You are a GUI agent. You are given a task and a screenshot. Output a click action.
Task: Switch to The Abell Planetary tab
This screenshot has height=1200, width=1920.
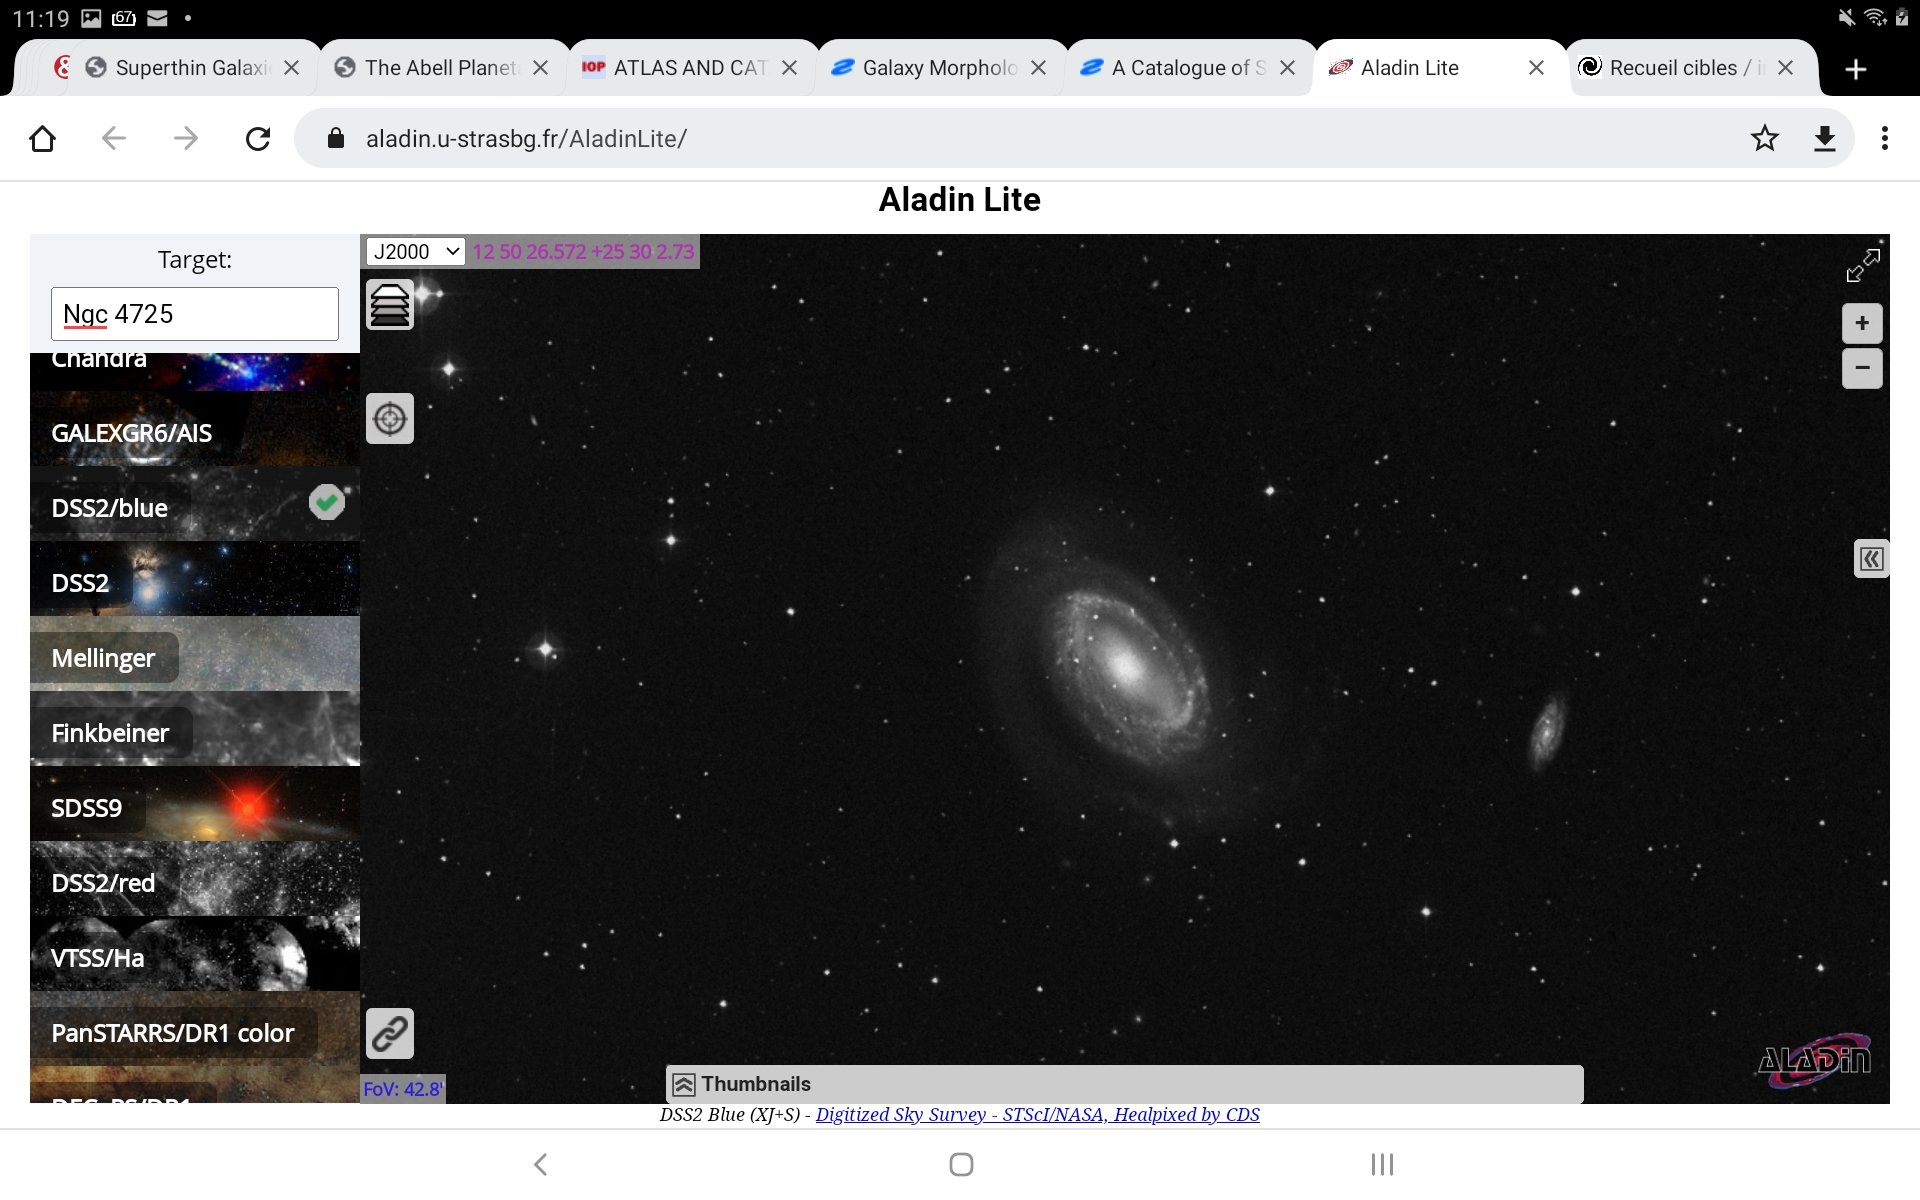(442, 68)
